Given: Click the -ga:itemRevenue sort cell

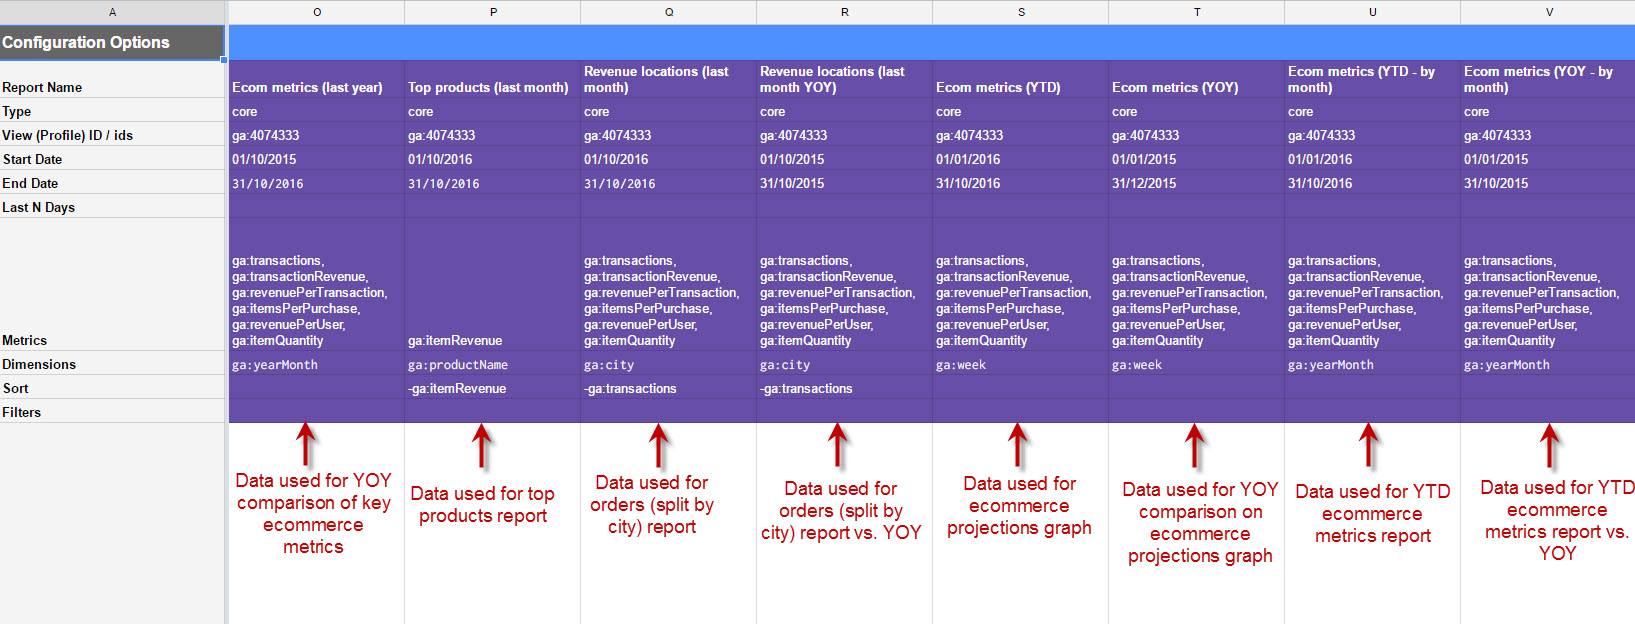Looking at the screenshot, I should tap(493, 388).
